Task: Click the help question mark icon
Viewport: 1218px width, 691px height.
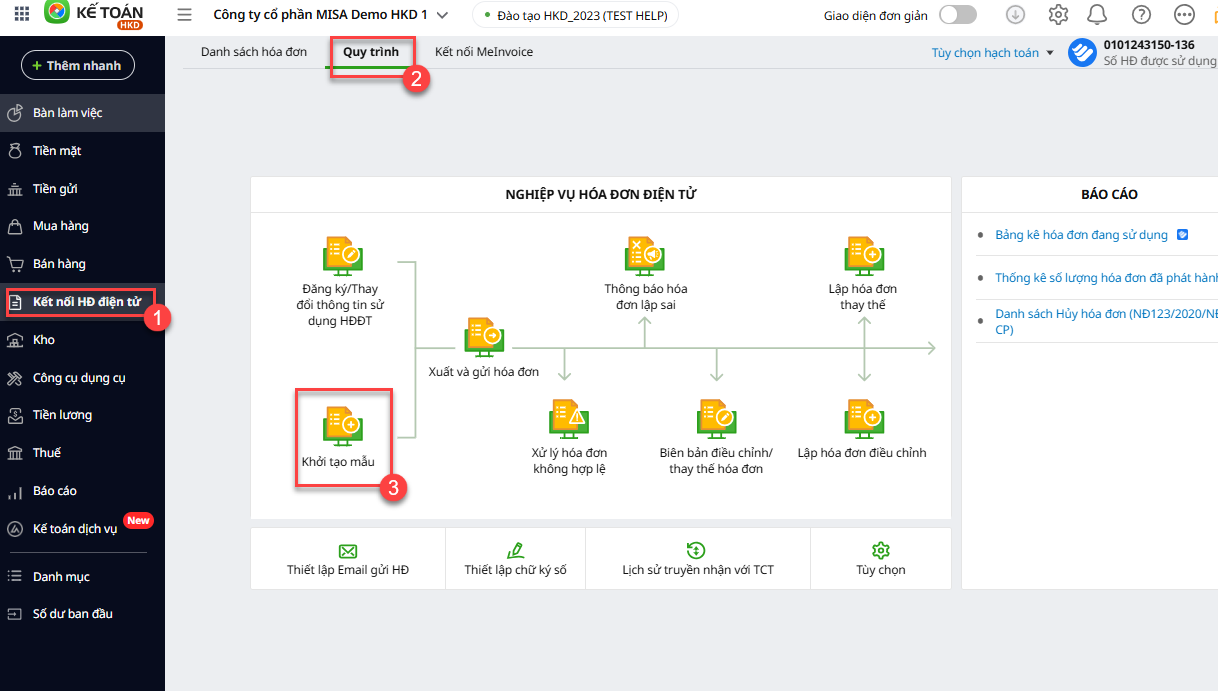Action: (1140, 15)
